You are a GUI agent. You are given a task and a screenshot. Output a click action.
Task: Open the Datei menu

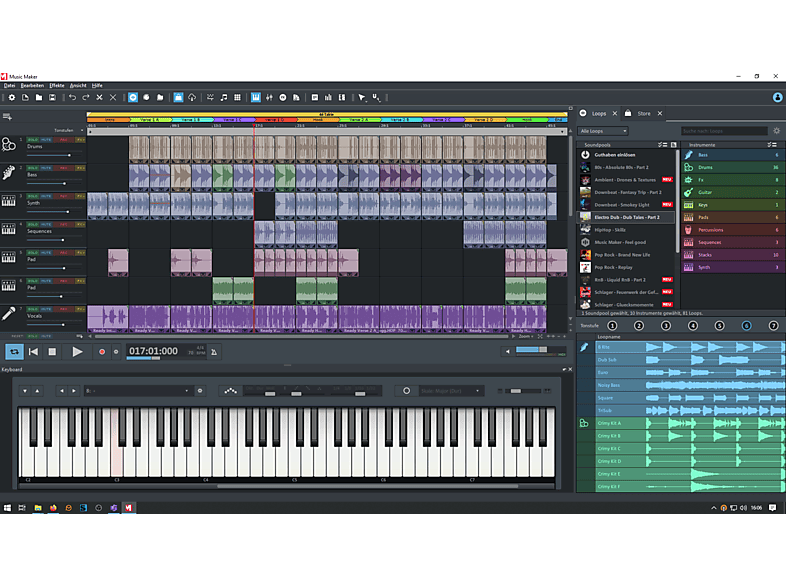[x=10, y=86]
